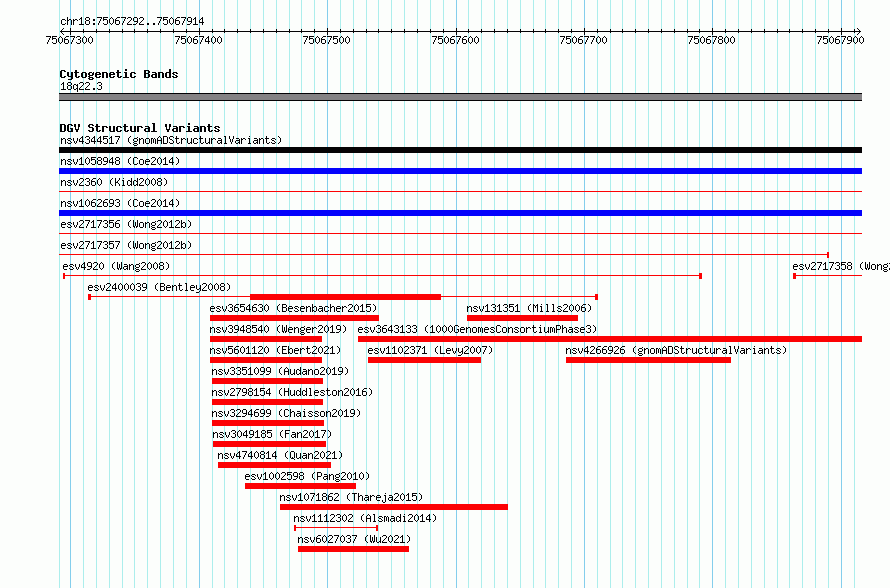Click the 18q22.3 band label
This screenshot has width=890, height=588.
click(81, 86)
